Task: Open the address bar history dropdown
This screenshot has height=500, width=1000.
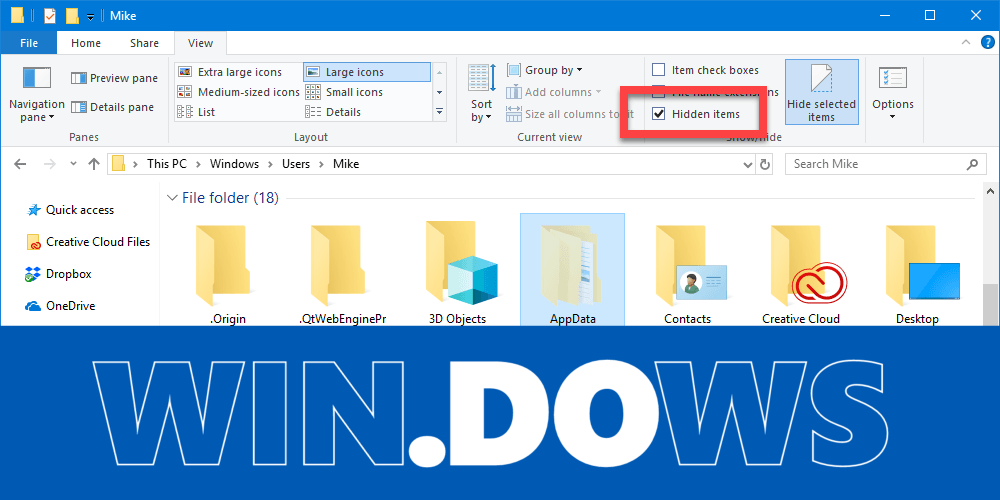Action: pyautogui.click(x=749, y=165)
